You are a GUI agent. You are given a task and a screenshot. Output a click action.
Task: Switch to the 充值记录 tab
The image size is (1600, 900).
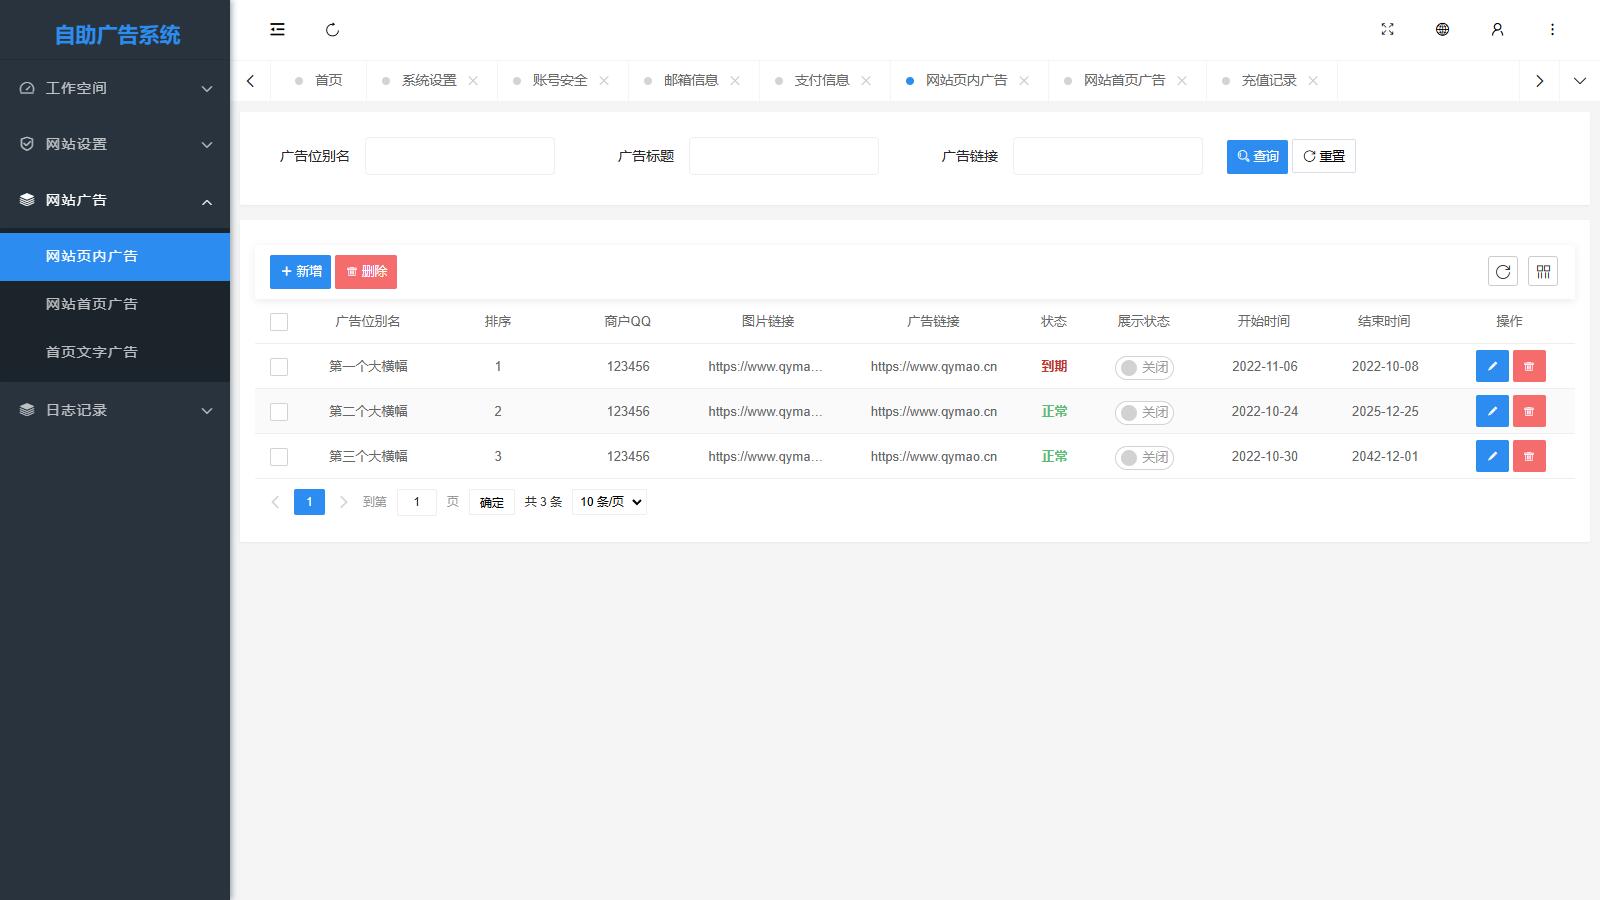coord(1263,80)
